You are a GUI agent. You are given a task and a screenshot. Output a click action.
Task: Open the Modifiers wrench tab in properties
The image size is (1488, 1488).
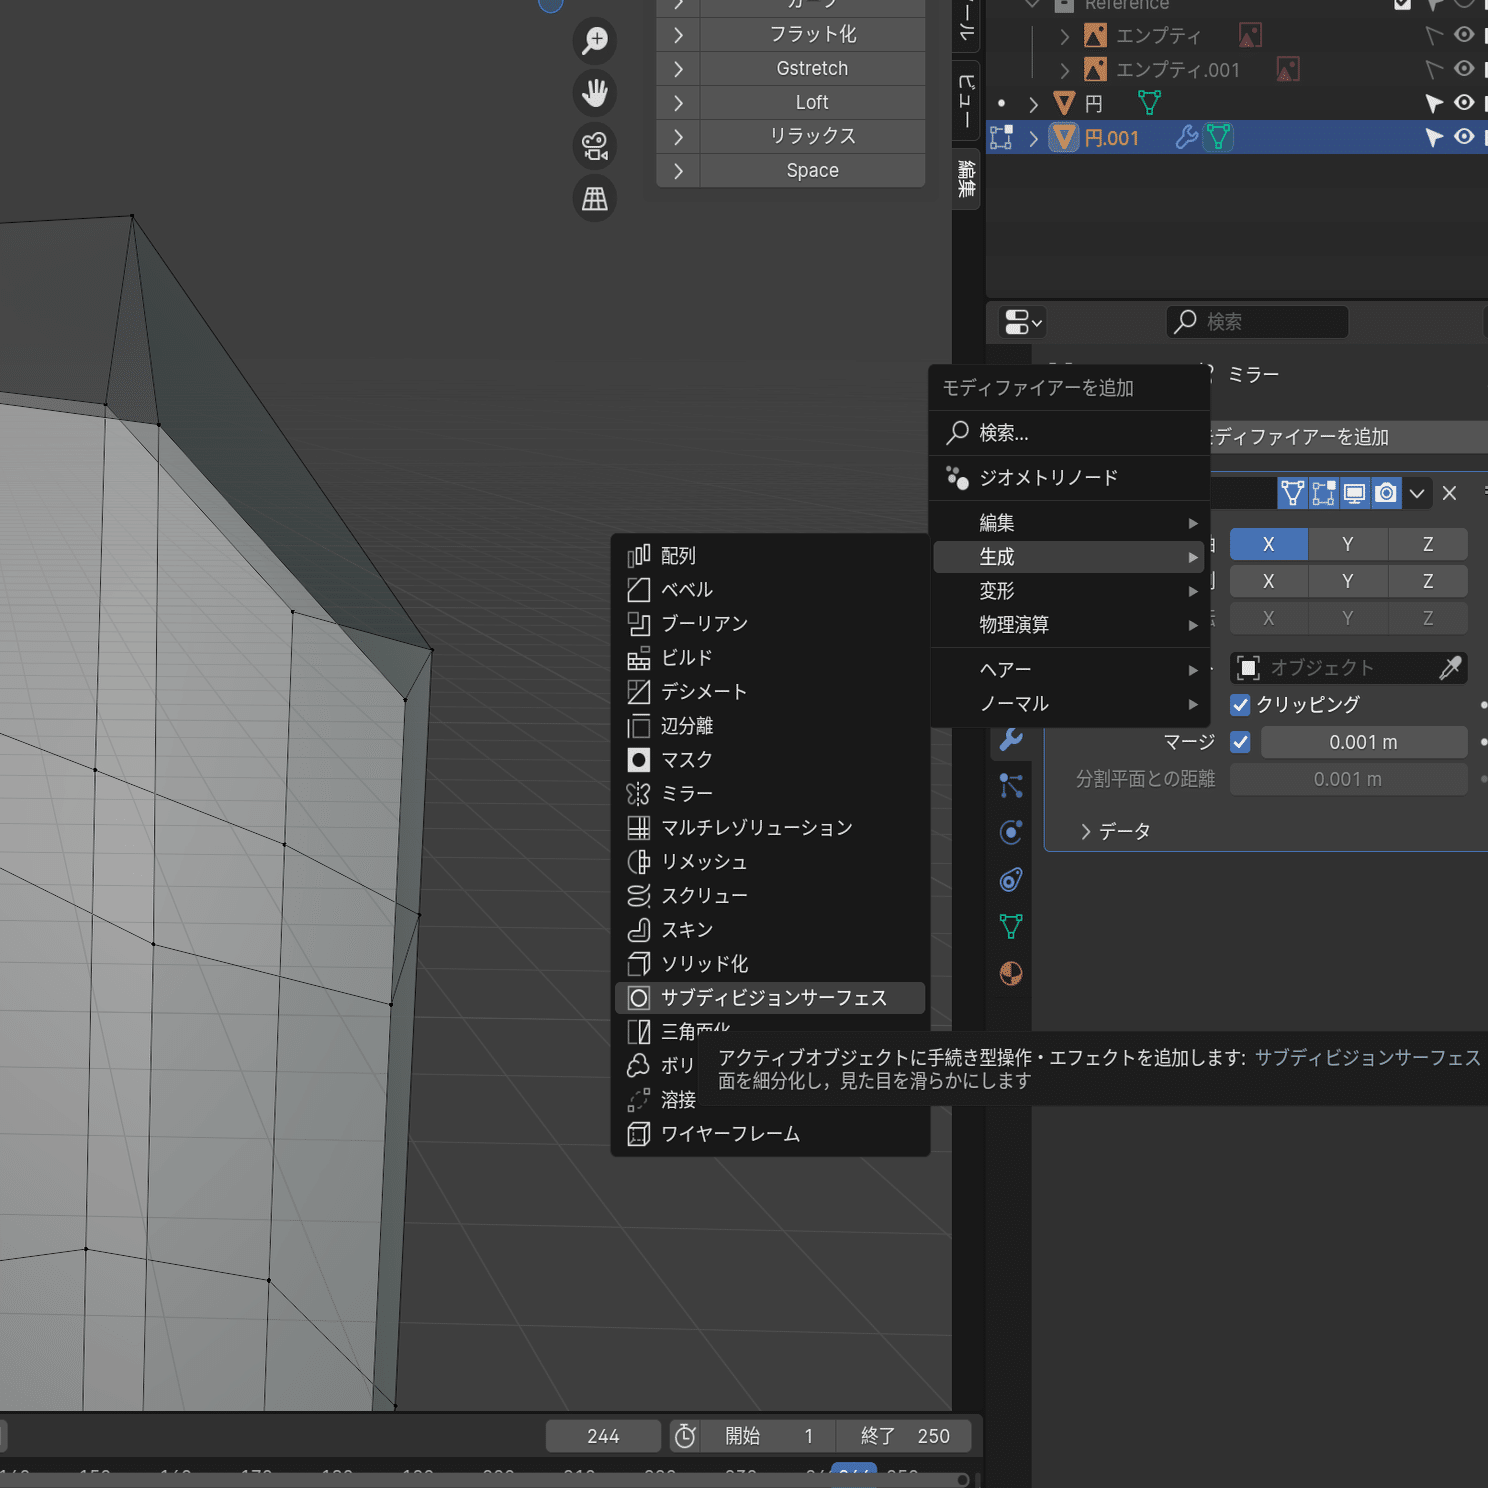pyautogui.click(x=1011, y=739)
